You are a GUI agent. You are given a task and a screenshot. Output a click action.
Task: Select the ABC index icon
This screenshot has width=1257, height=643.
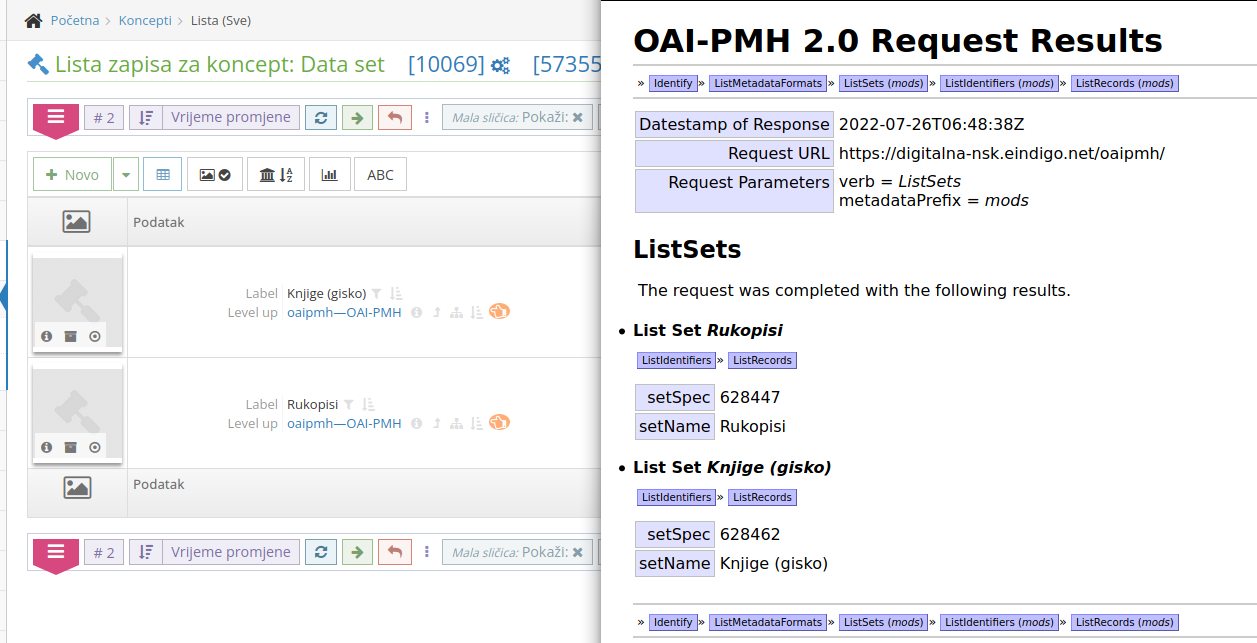pos(380,173)
